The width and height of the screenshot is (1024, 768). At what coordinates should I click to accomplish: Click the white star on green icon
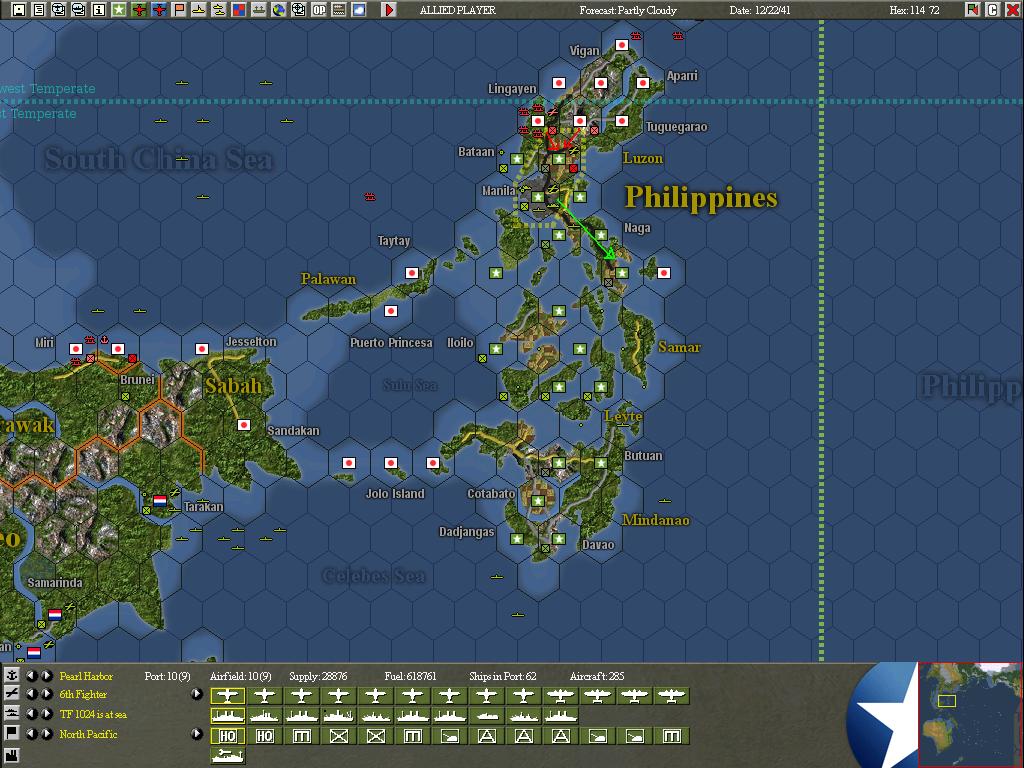tap(119, 10)
